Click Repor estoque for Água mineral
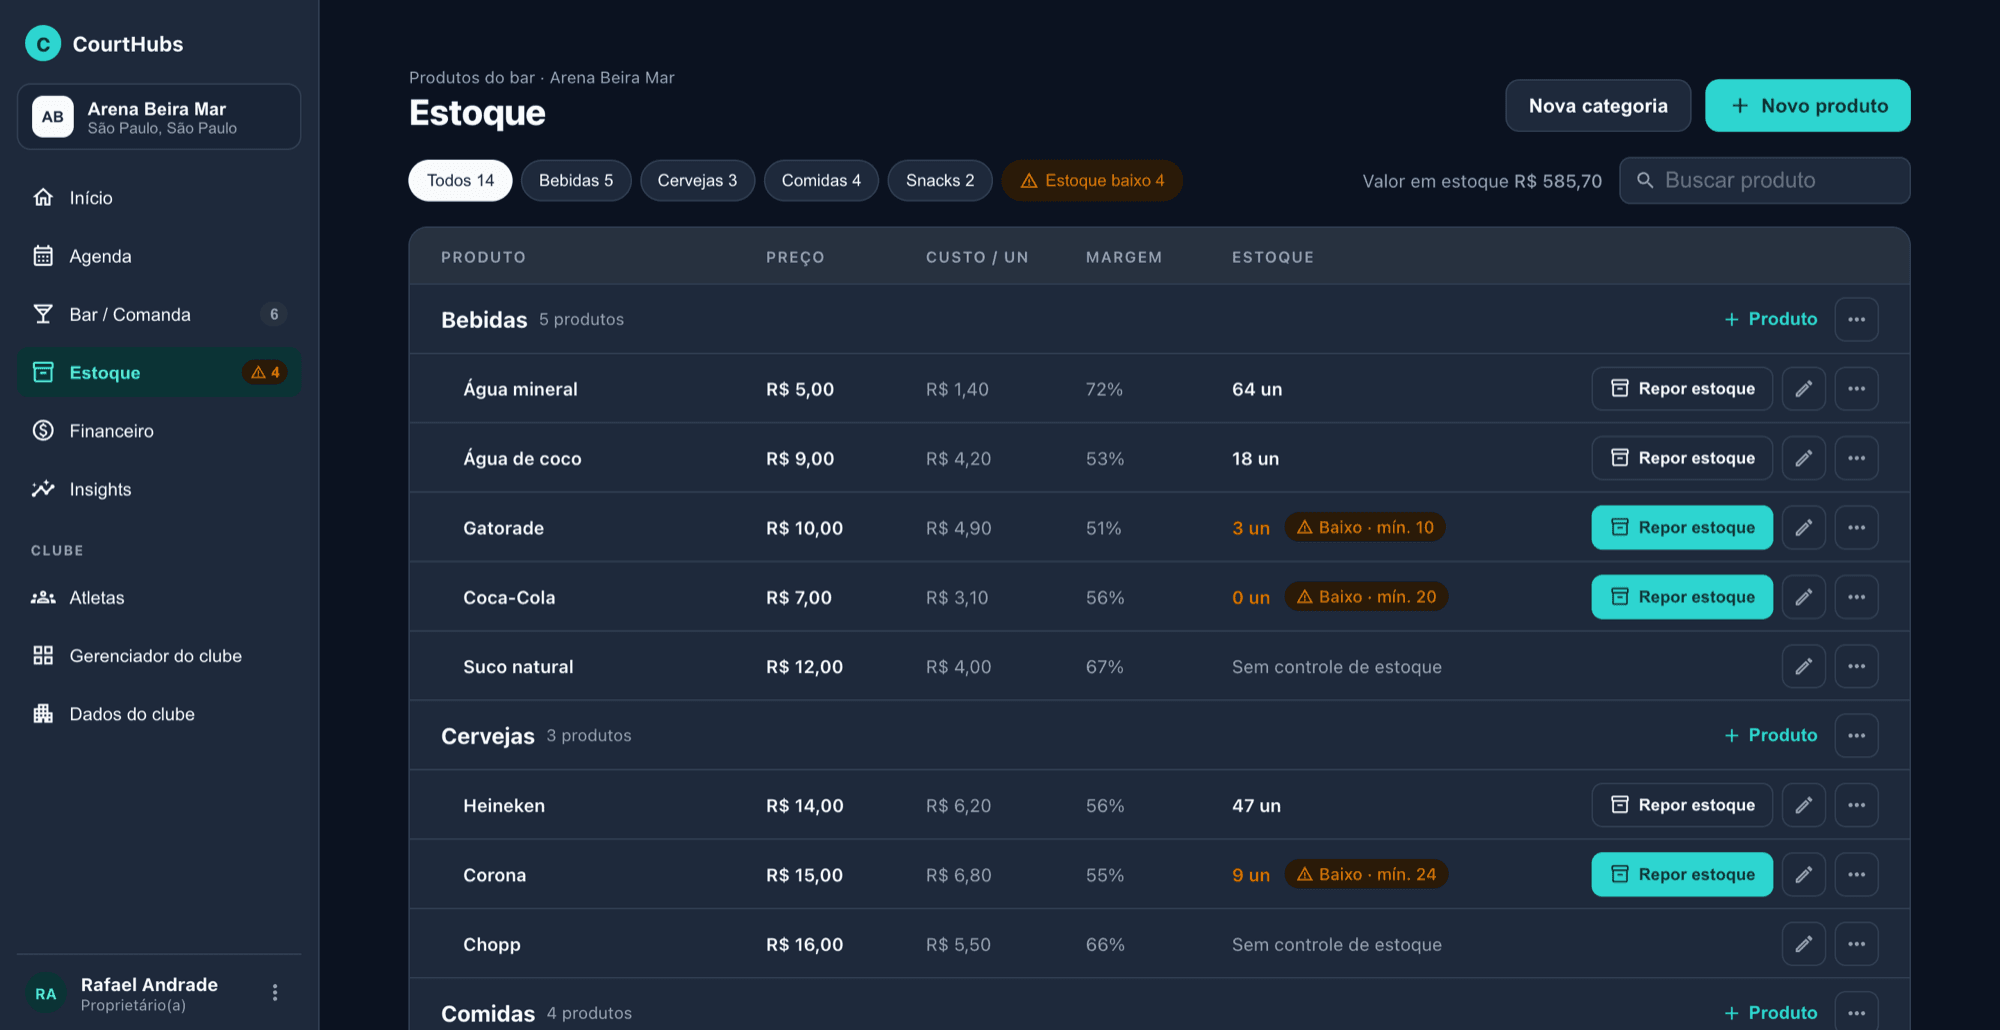The height and width of the screenshot is (1030, 2000). point(1682,389)
